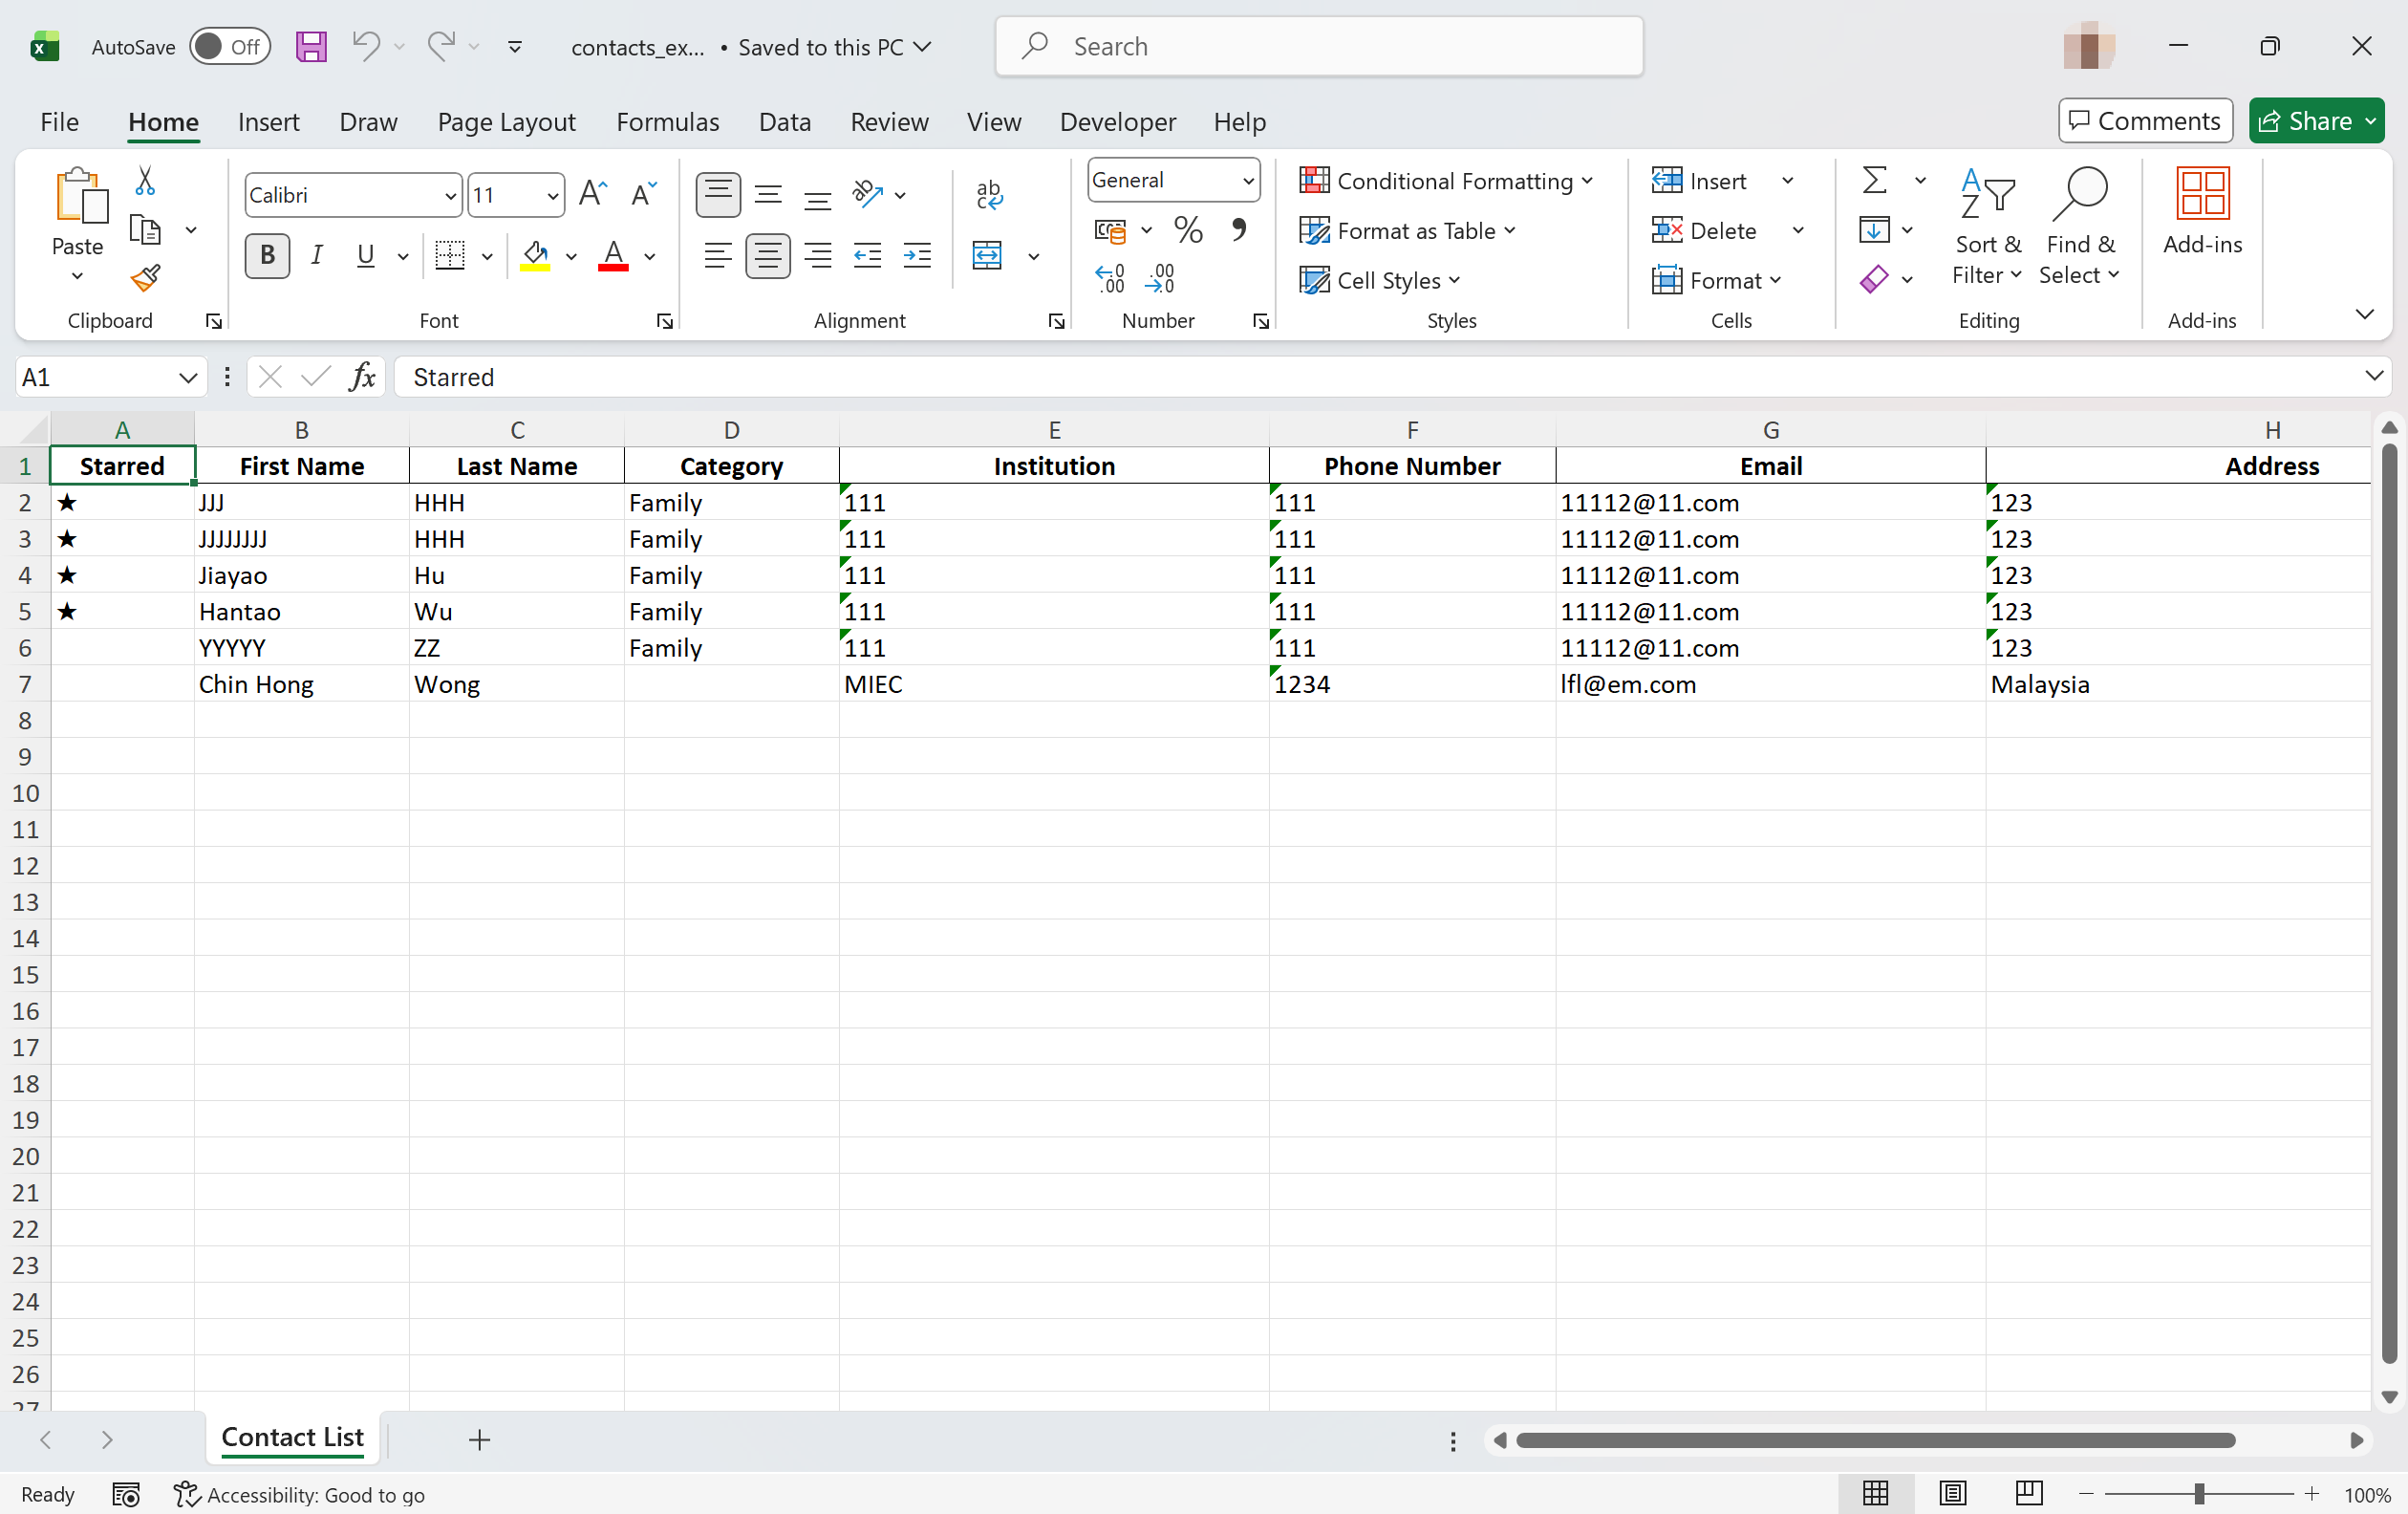
Task: Click the Percent Style icon
Action: coord(1187,231)
